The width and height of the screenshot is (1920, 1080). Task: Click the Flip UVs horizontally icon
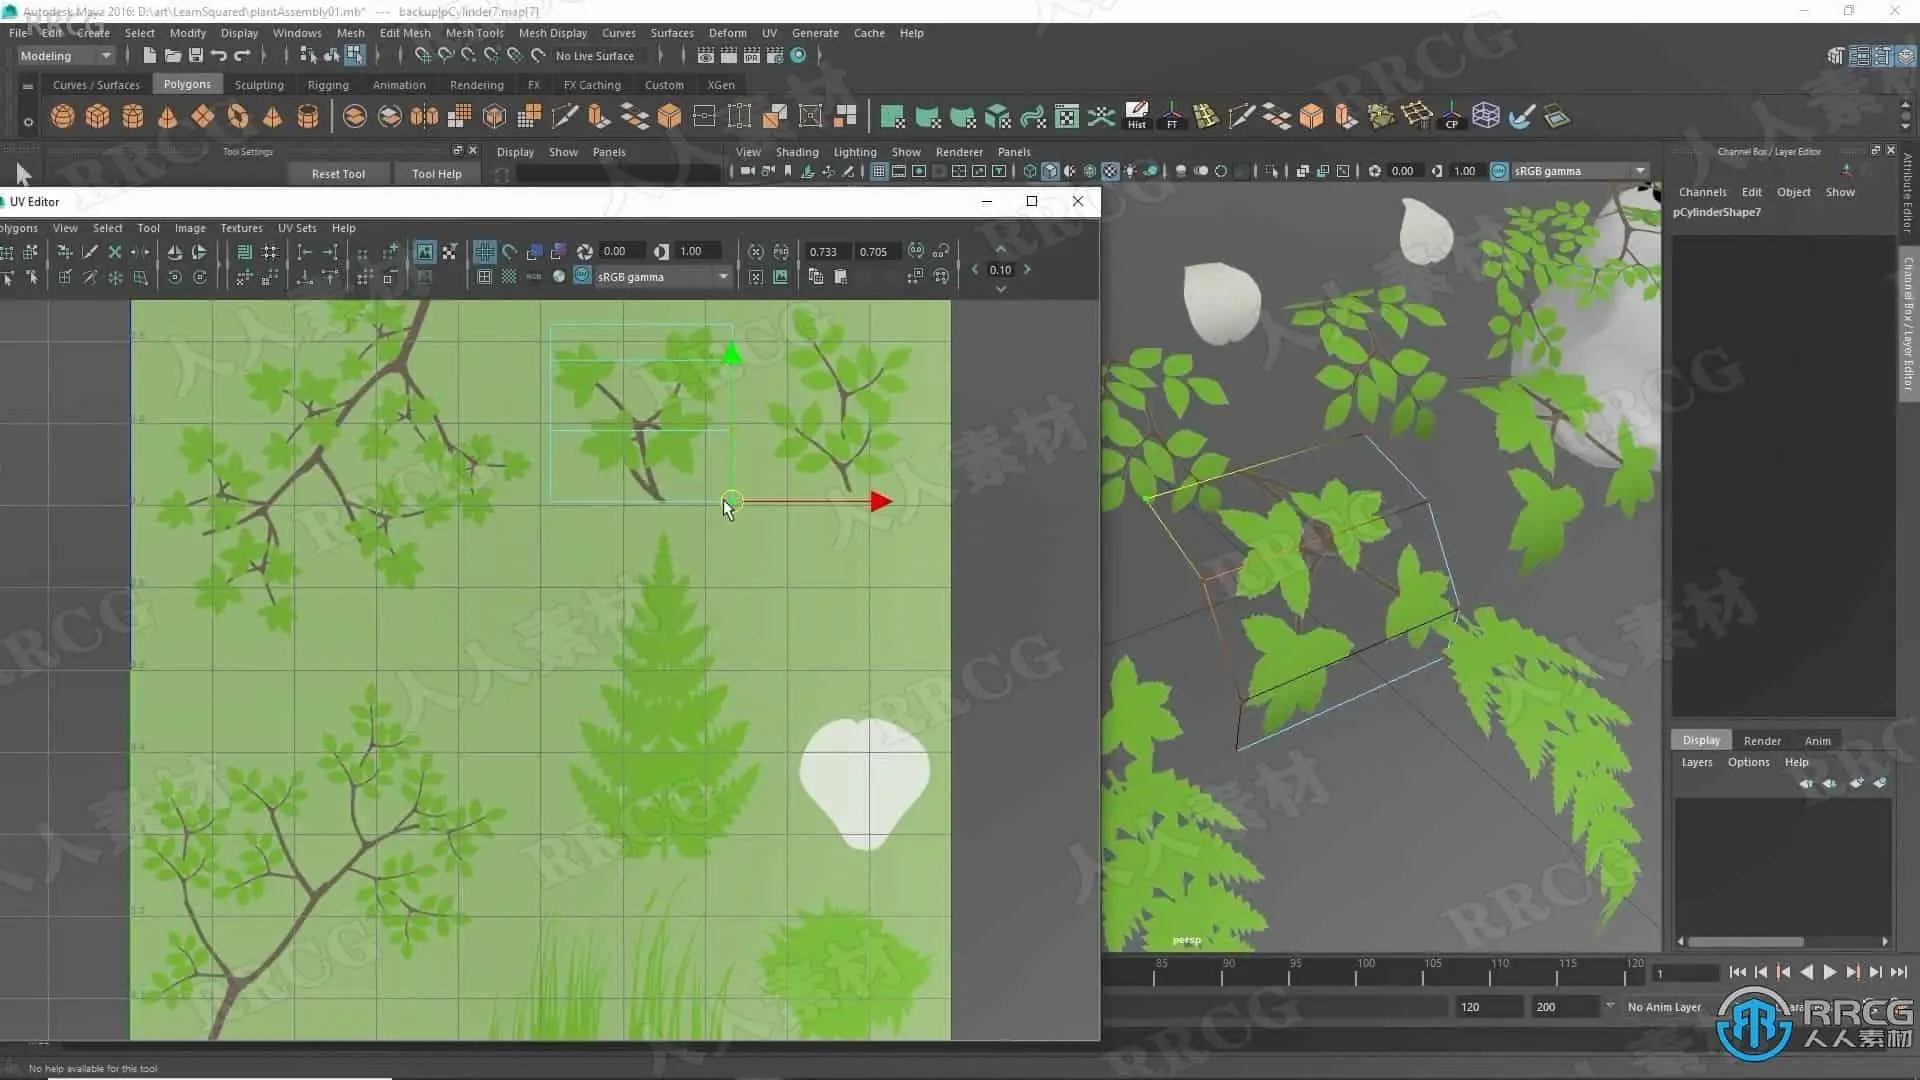point(175,251)
